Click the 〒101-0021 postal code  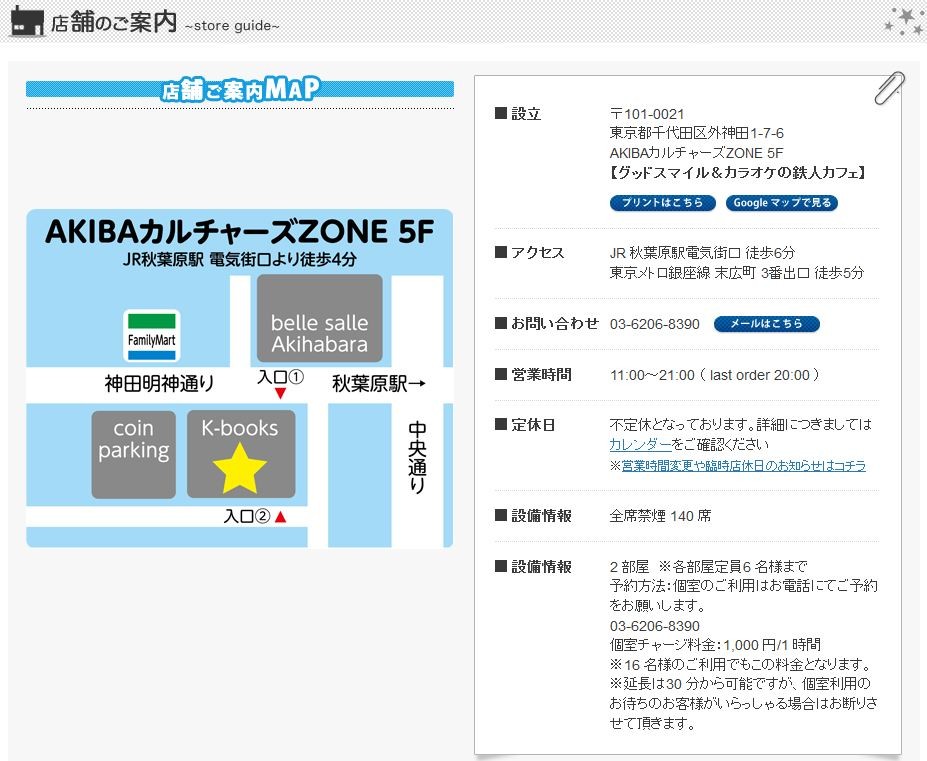coord(647,114)
